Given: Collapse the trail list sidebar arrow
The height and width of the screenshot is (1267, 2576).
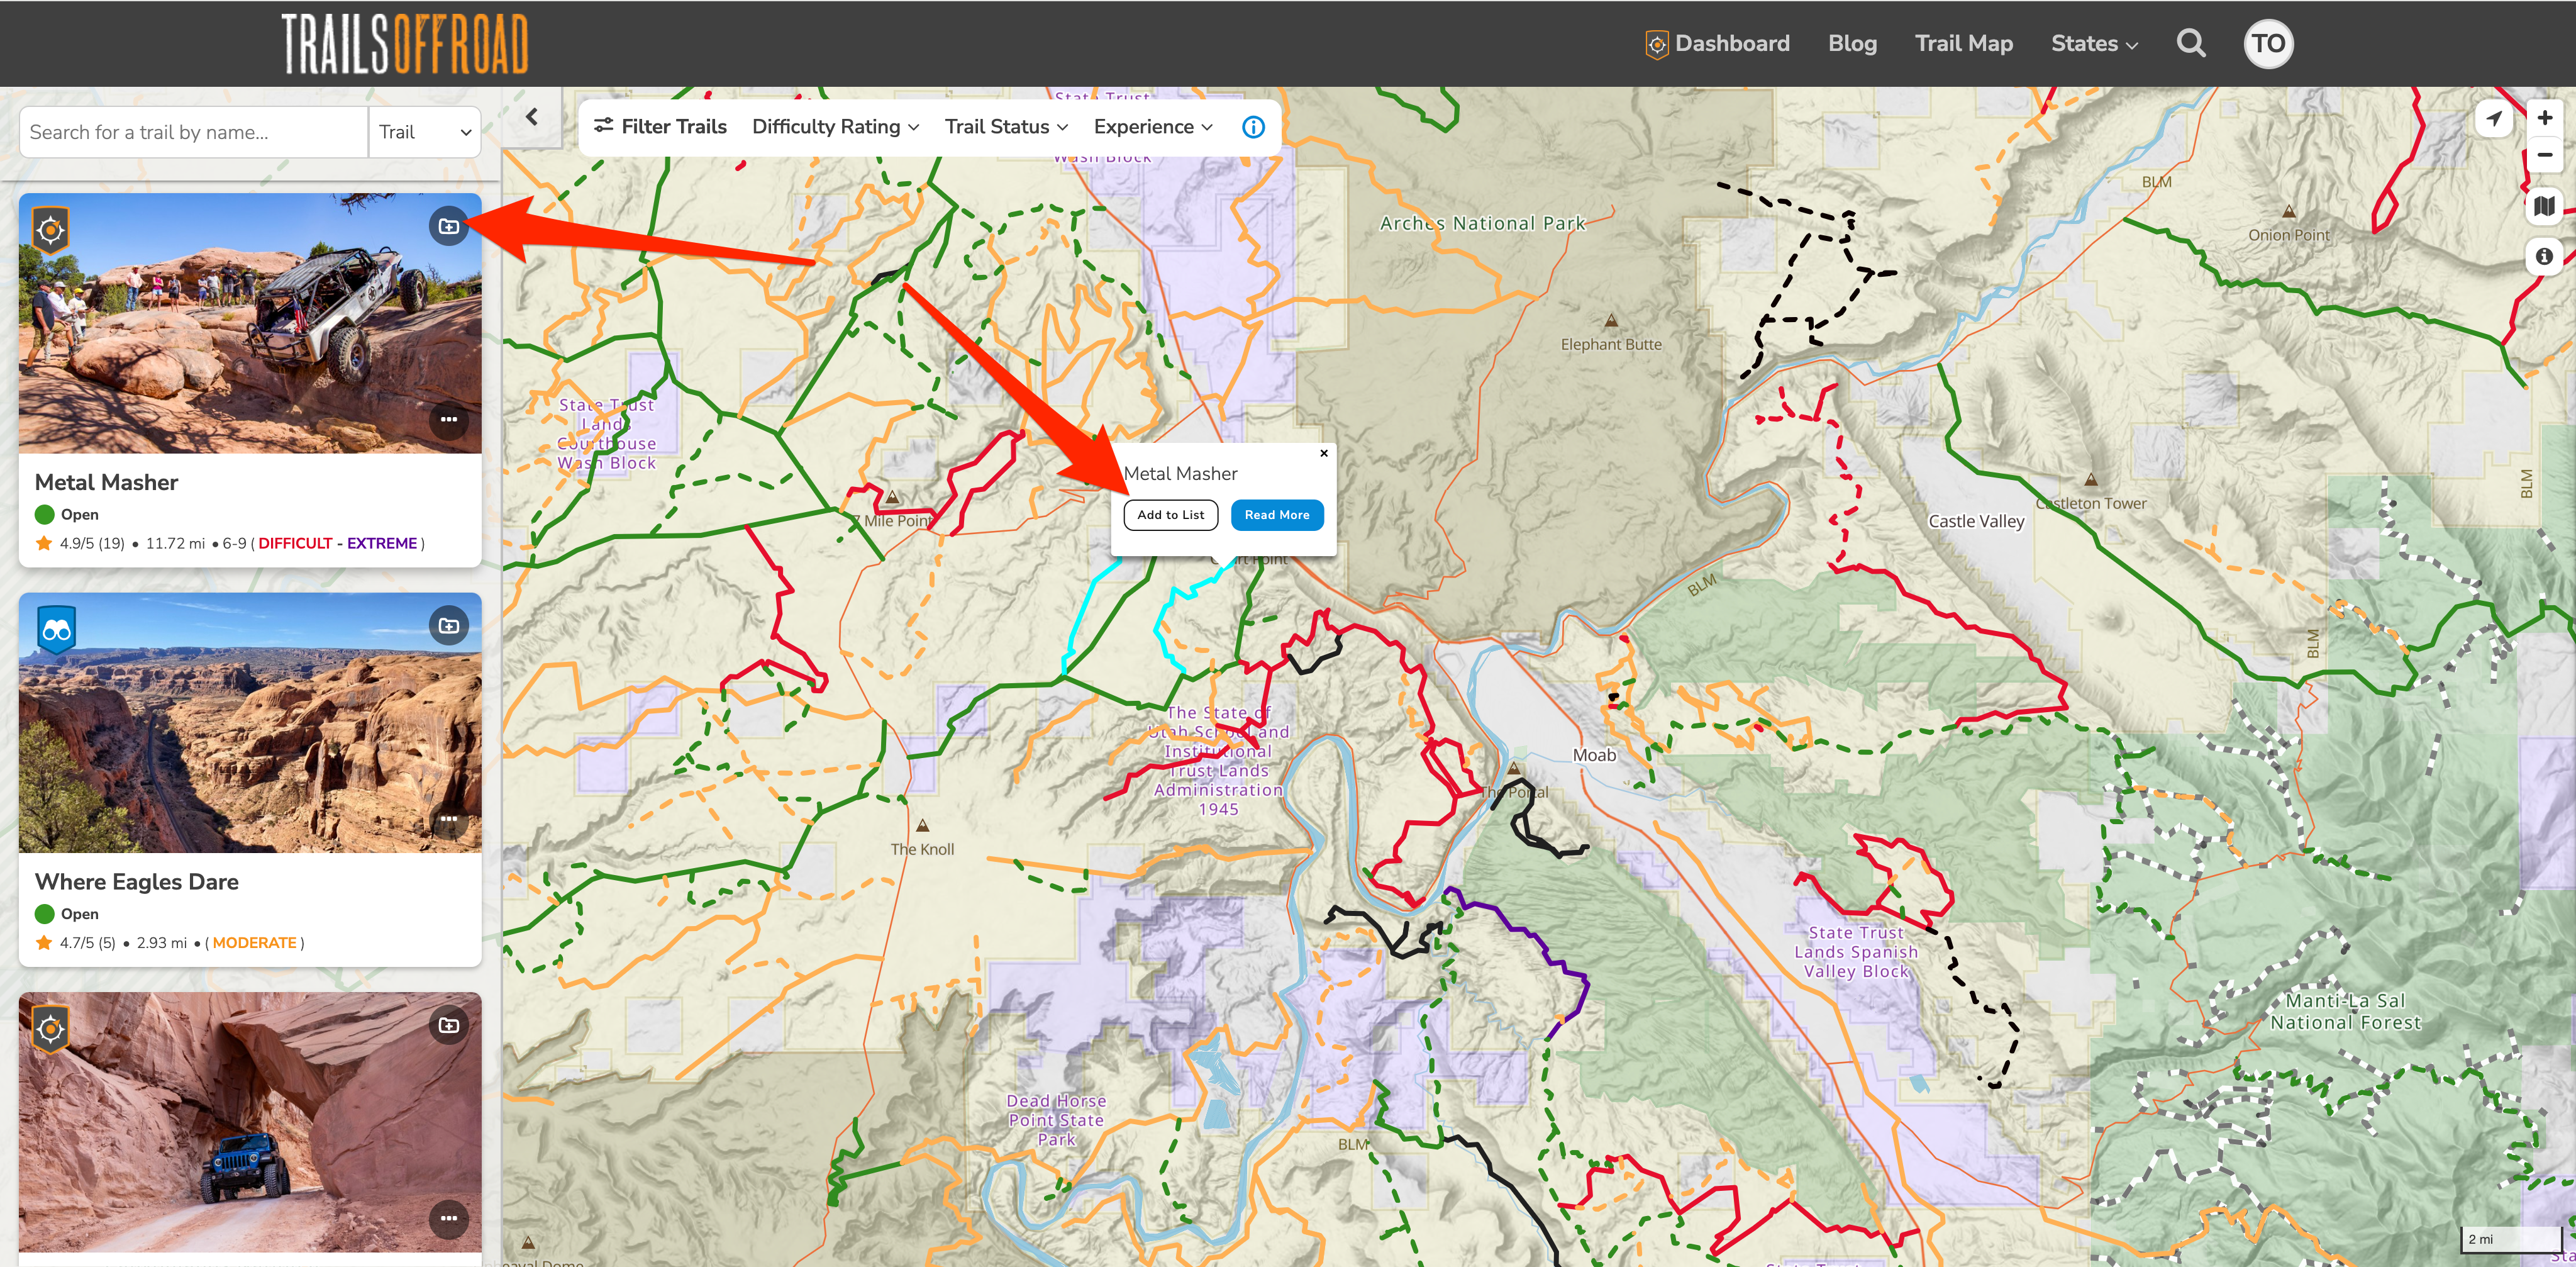Looking at the screenshot, I should click(x=532, y=117).
